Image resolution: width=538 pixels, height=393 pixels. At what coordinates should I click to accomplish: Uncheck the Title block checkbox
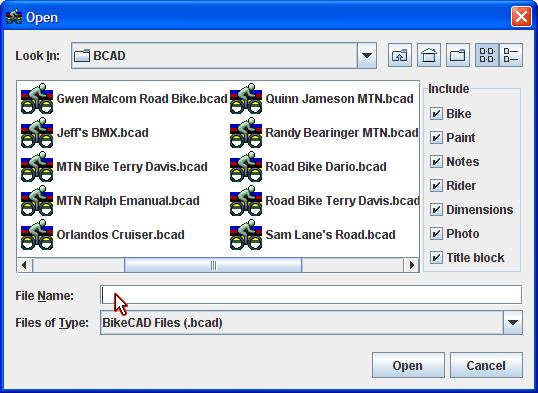click(436, 257)
